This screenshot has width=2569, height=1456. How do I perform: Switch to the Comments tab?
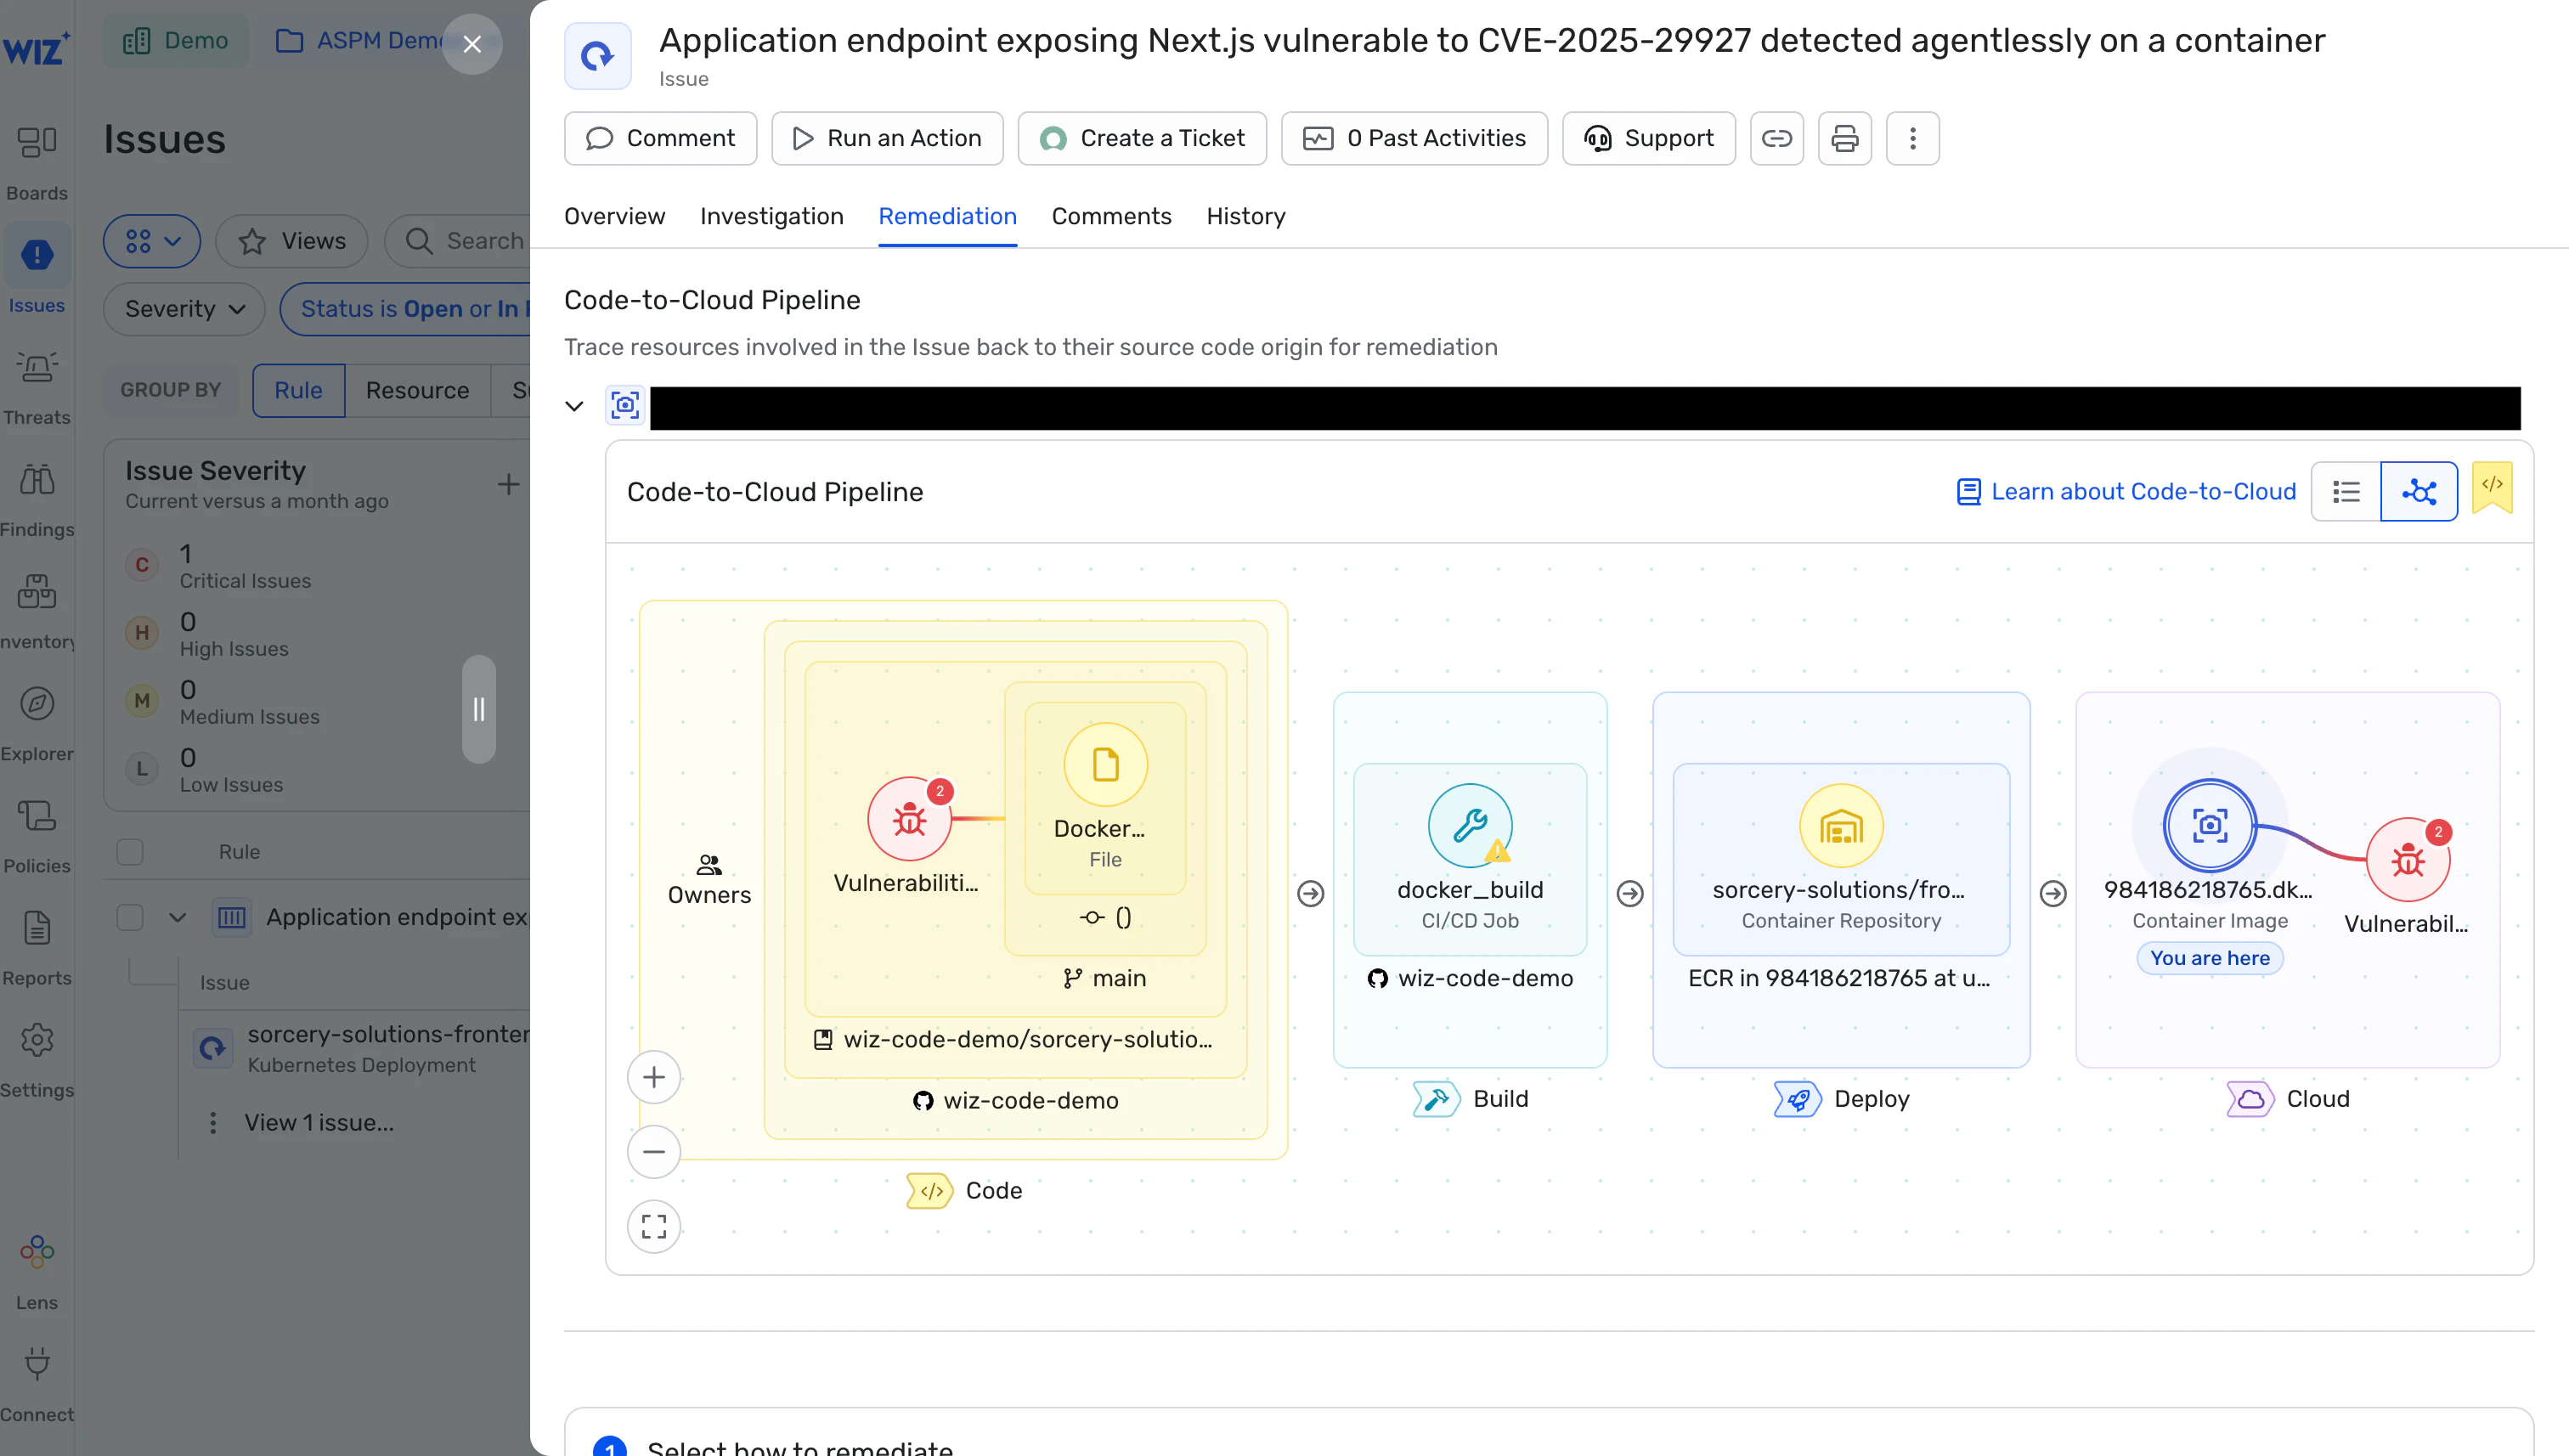pyautogui.click(x=1111, y=216)
